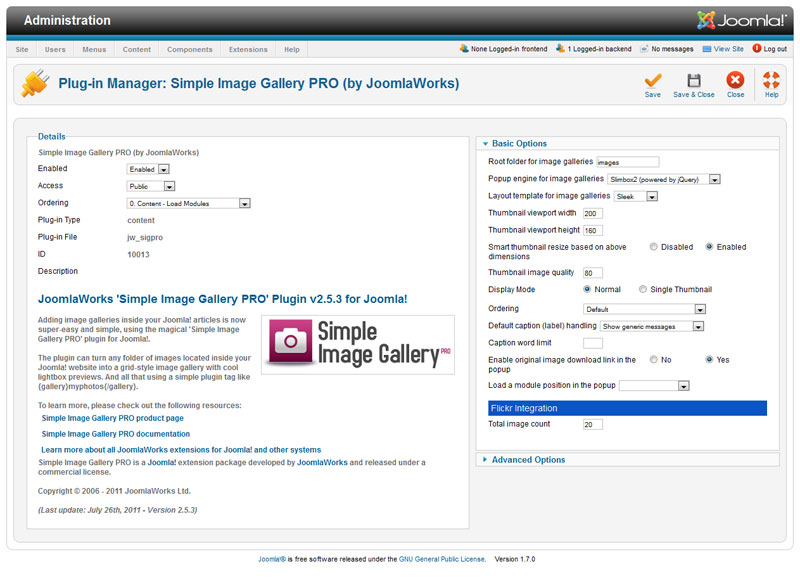800x578 pixels.
Task: Open the Simple Image Gallery PRO documentation link
Action: point(116,434)
